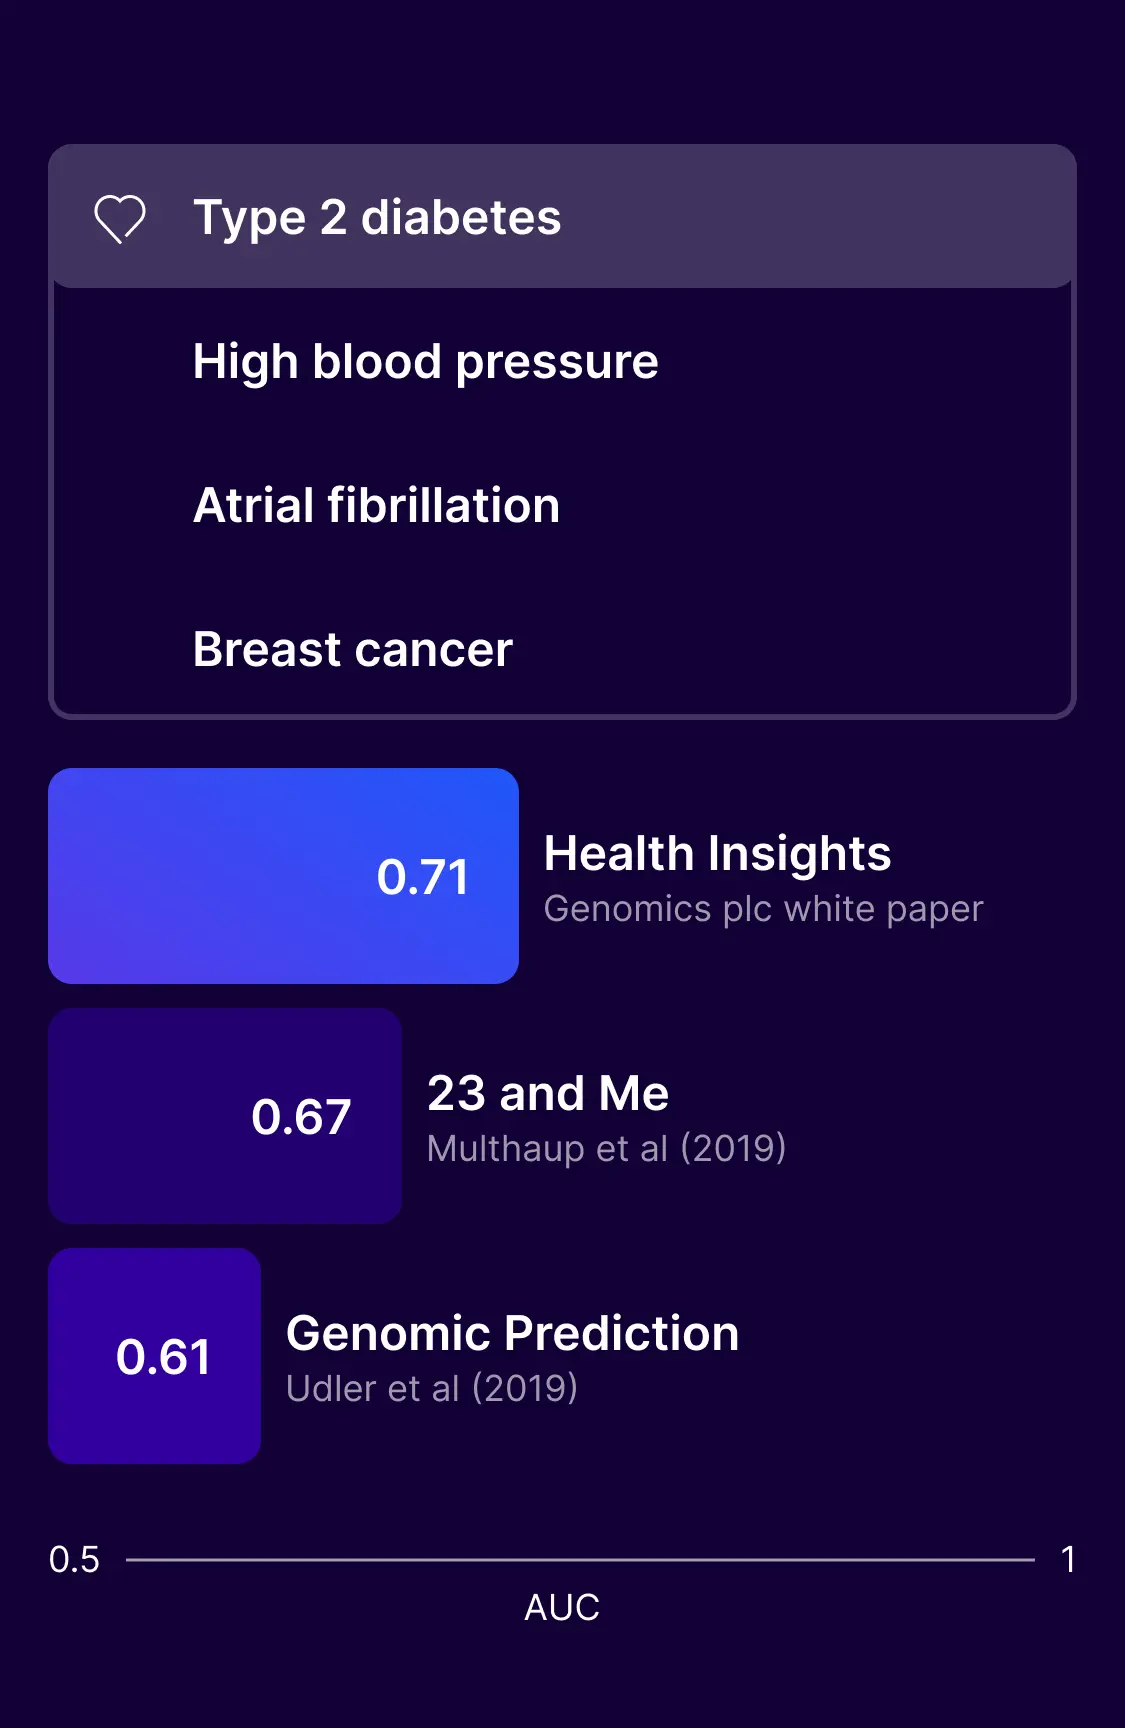The height and width of the screenshot is (1728, 1125).
Task: Click the AUC axis line
Action: [580, 1559]
